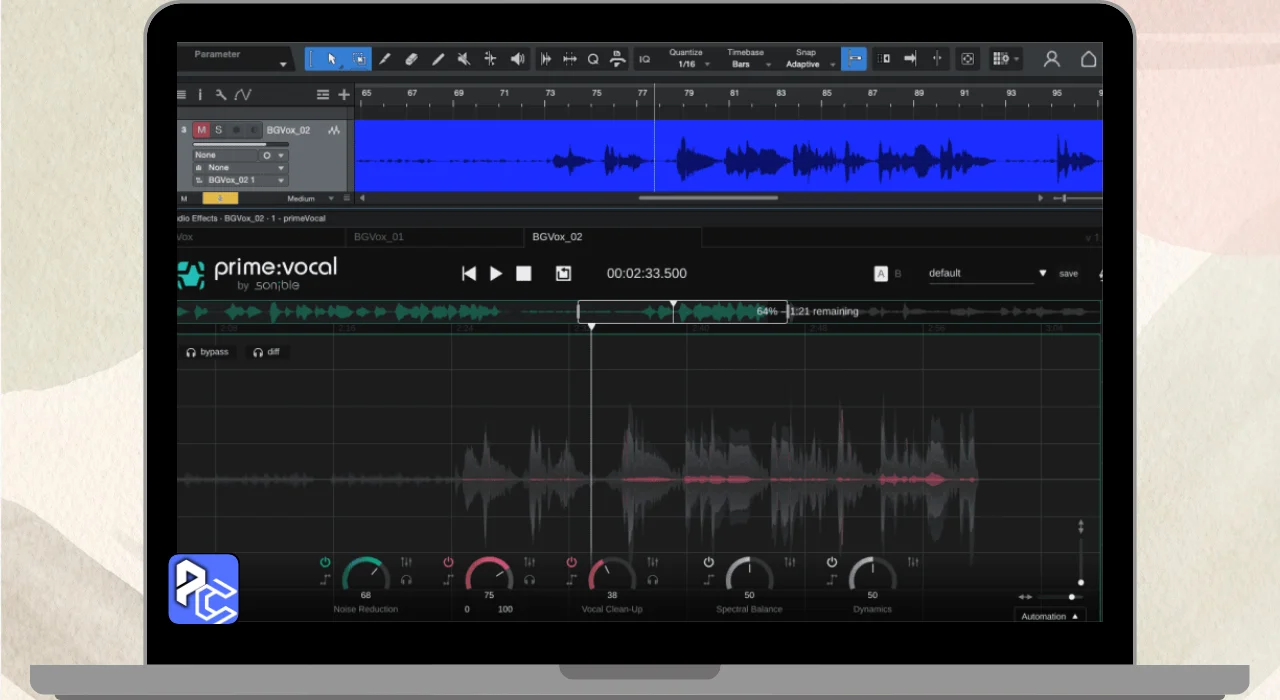Click the Play button in prime:vocal
Image resolution: width=1280 pixels, height=700 pixels.
click(x=496, y=273)
